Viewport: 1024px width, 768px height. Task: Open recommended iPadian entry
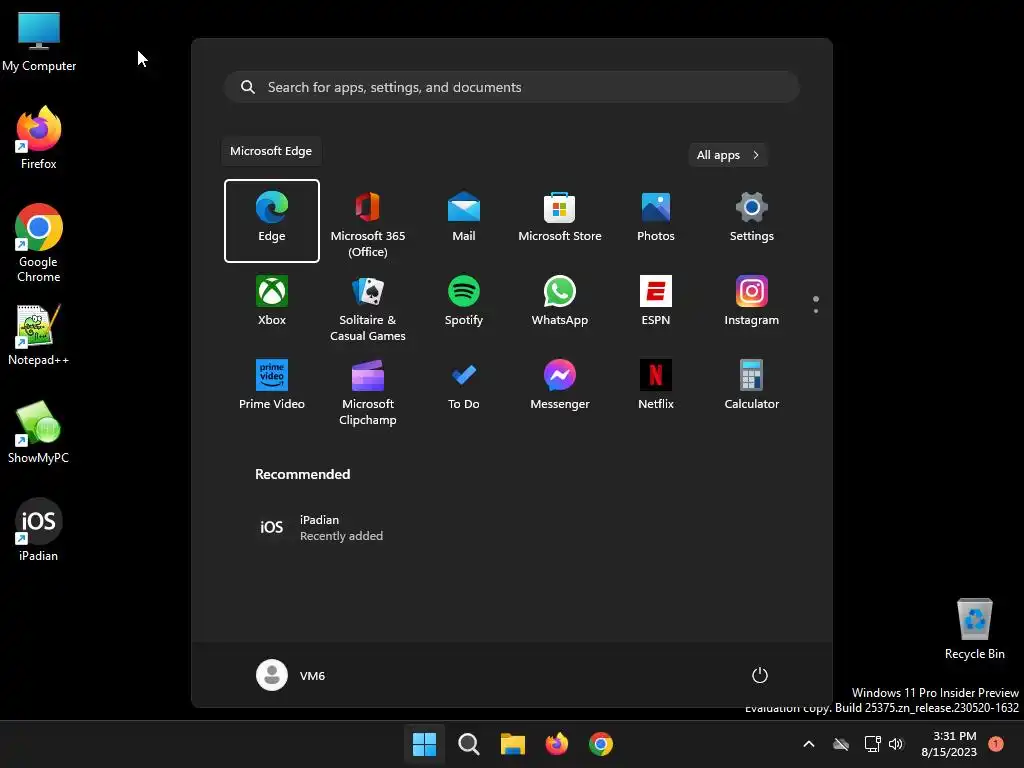pyautogui.click(x=320, y=527)
